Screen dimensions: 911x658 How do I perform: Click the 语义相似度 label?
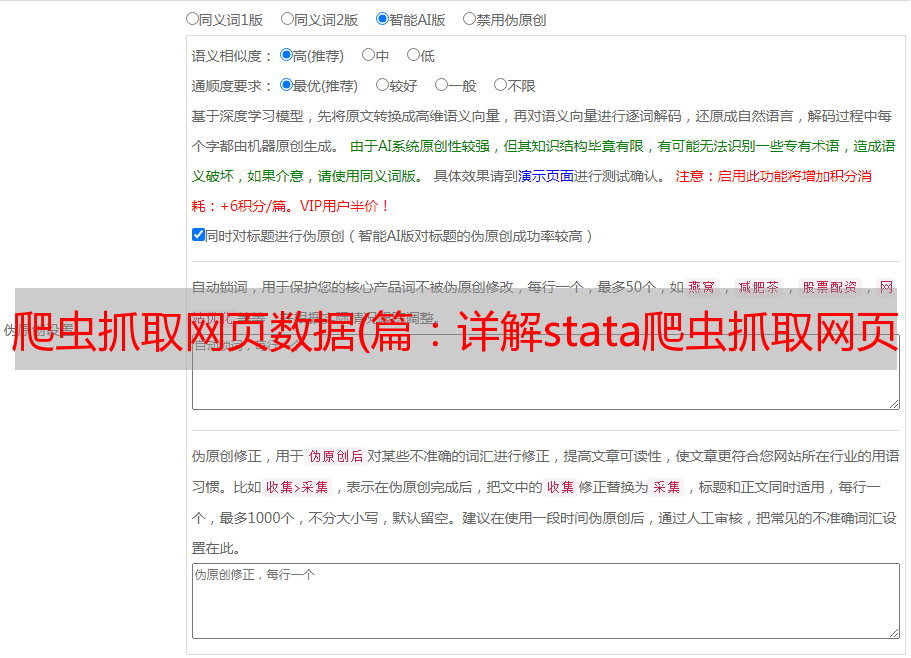click(x=227, y=56)
